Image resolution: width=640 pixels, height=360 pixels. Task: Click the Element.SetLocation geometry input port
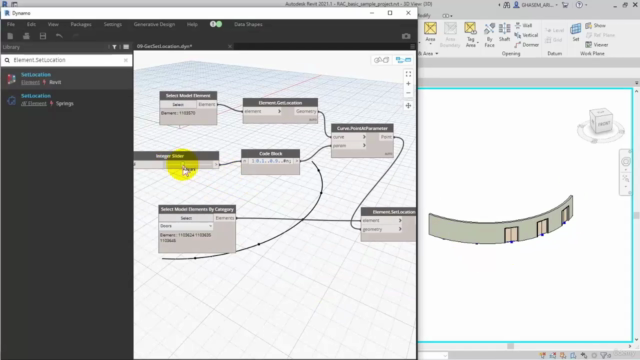(x=382, y=229)
